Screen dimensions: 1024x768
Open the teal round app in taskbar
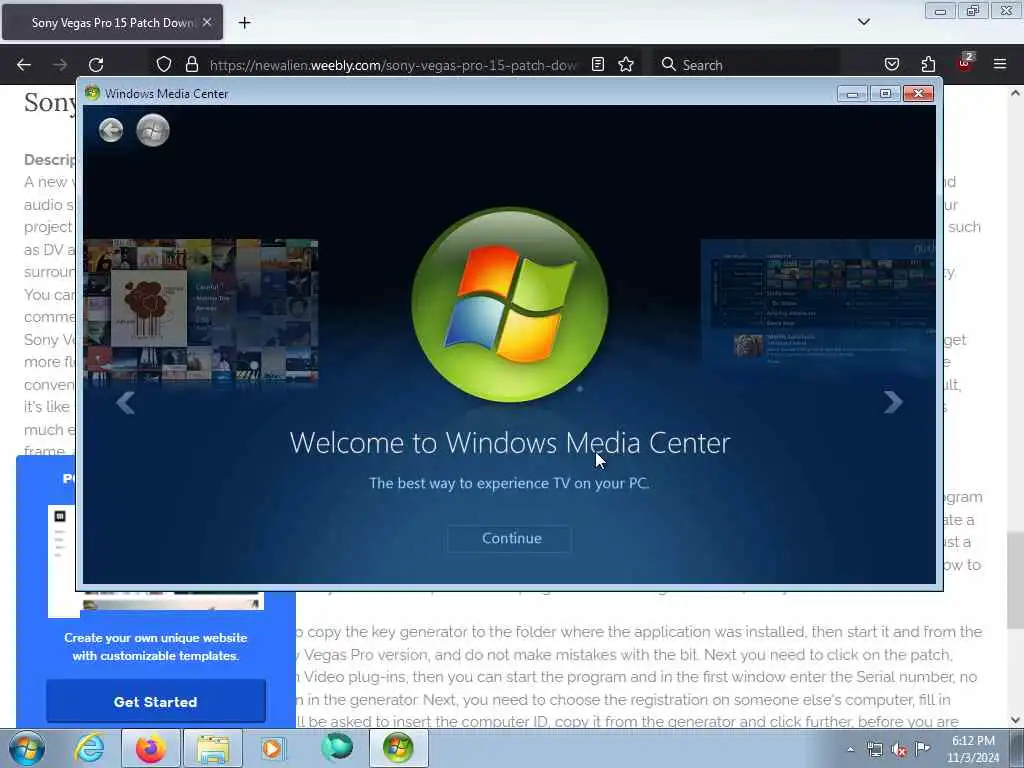tap(337, 748)
